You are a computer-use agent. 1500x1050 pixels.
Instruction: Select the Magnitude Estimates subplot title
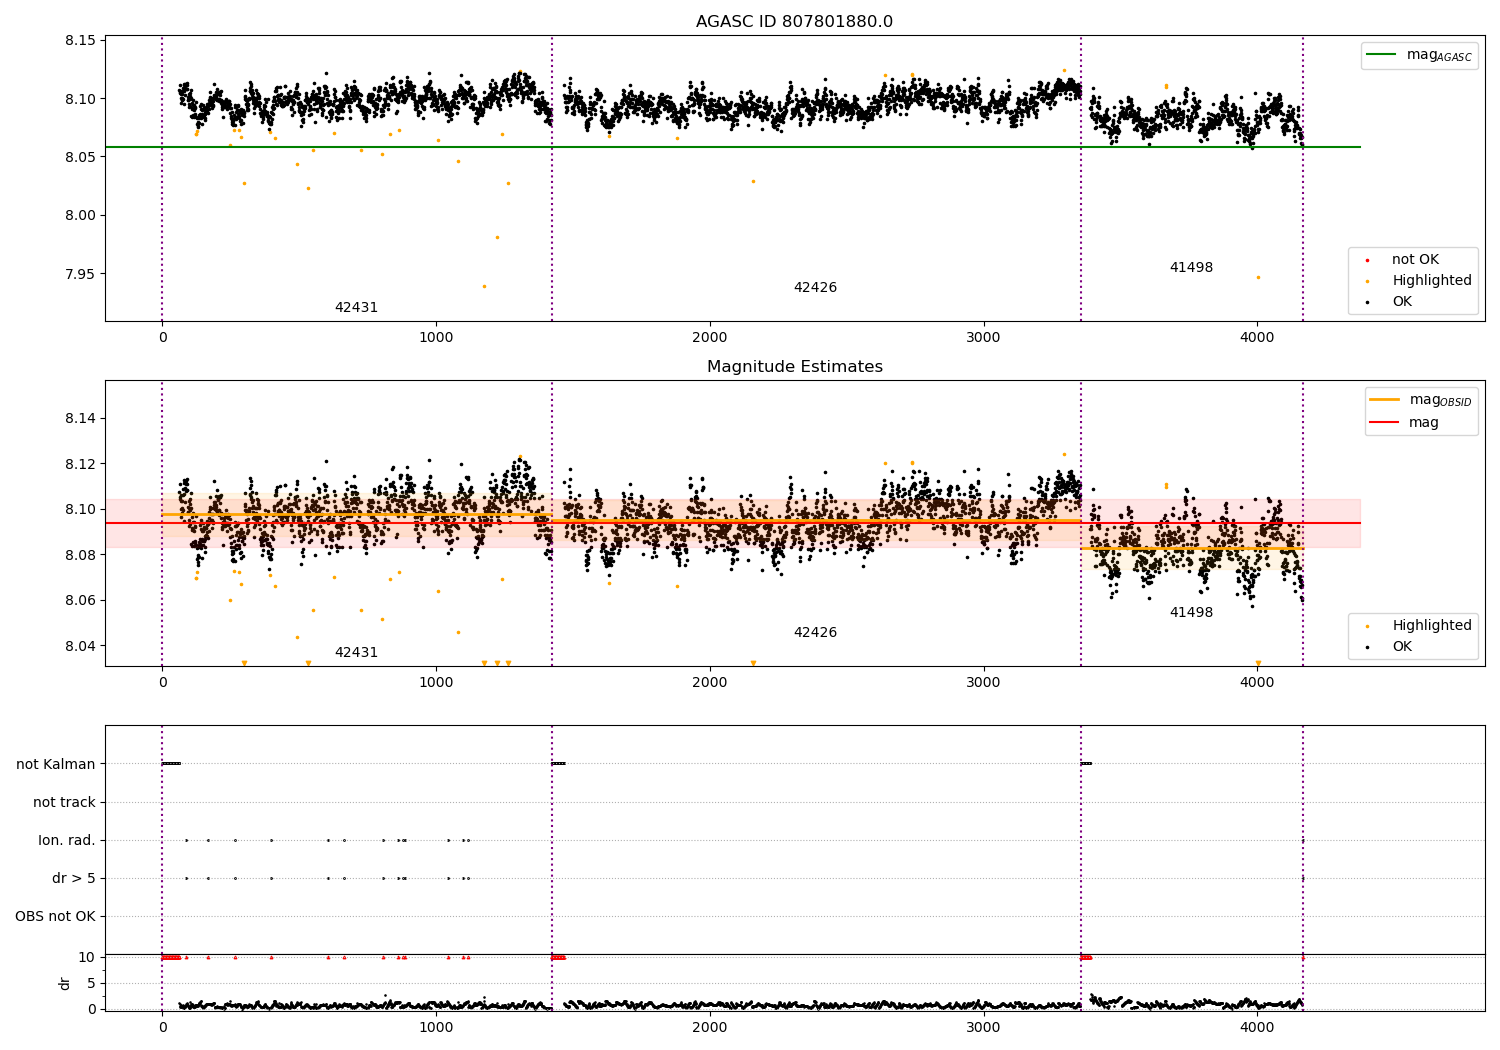click(794, 367)
